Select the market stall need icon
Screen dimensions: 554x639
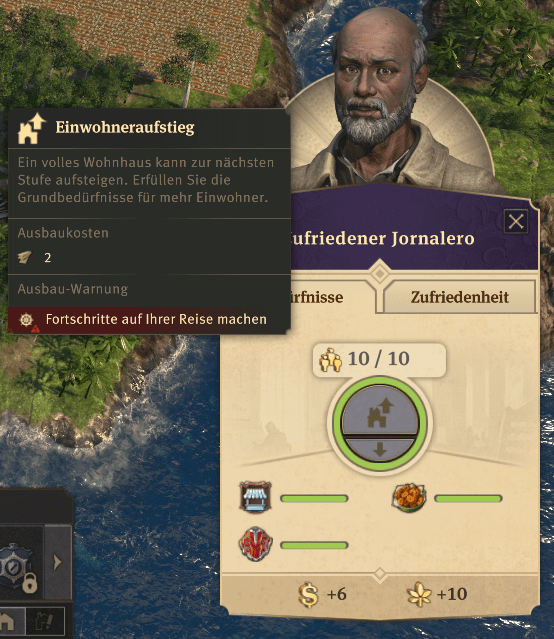[255, 497]
